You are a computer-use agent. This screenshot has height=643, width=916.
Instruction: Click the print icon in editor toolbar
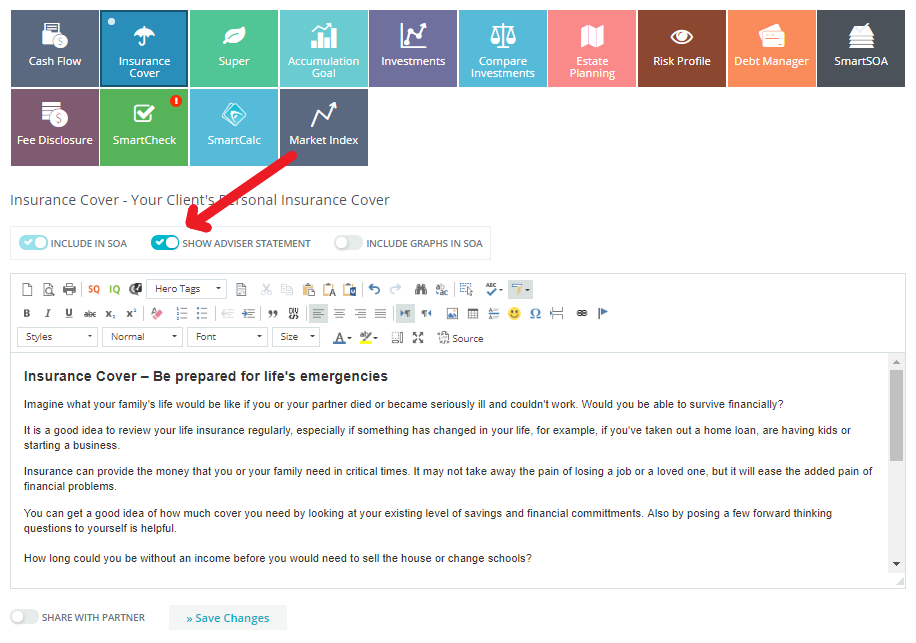point(70,289)
